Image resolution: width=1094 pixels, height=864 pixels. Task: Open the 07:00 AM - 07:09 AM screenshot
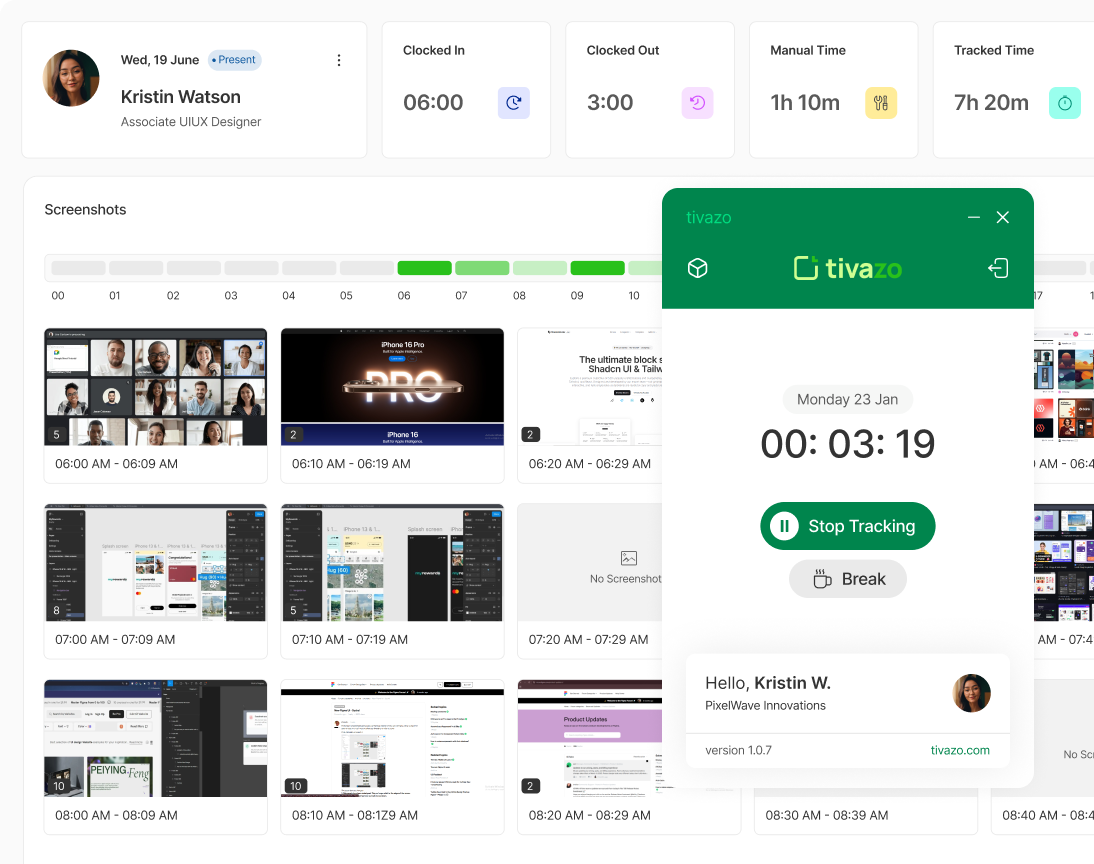pos(155,563)
